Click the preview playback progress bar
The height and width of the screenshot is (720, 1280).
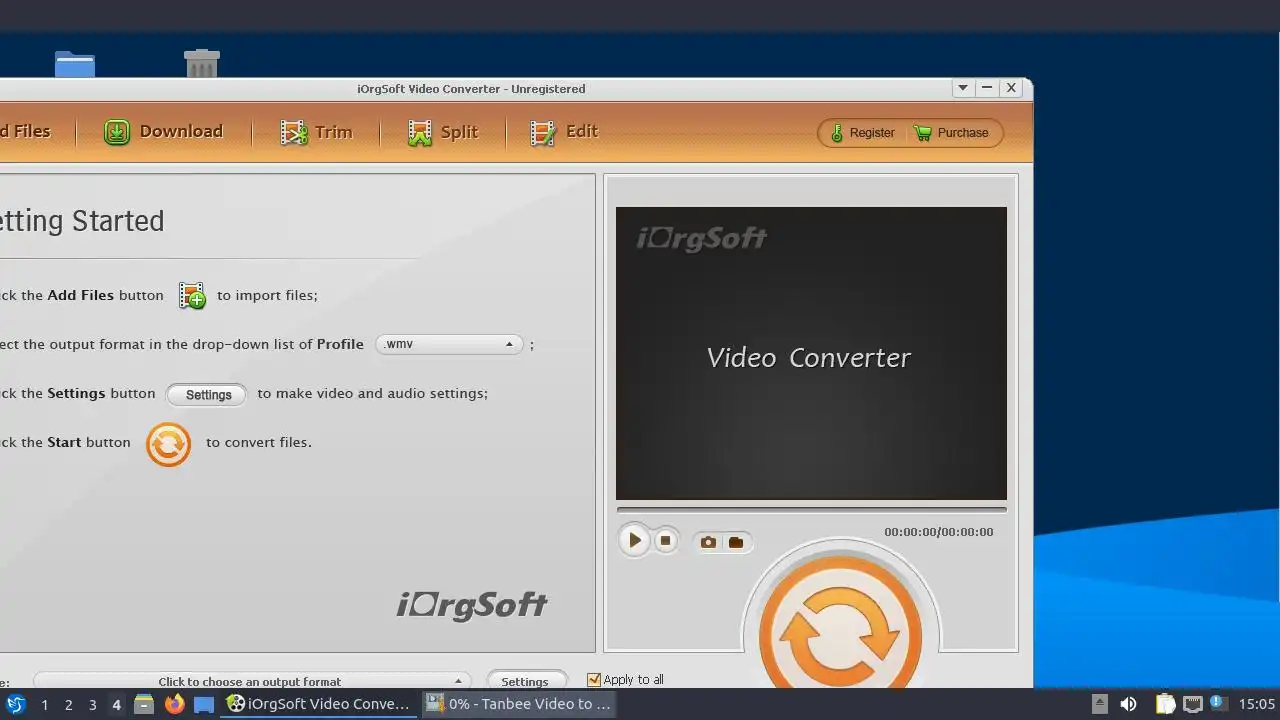(x=811, y=510)
